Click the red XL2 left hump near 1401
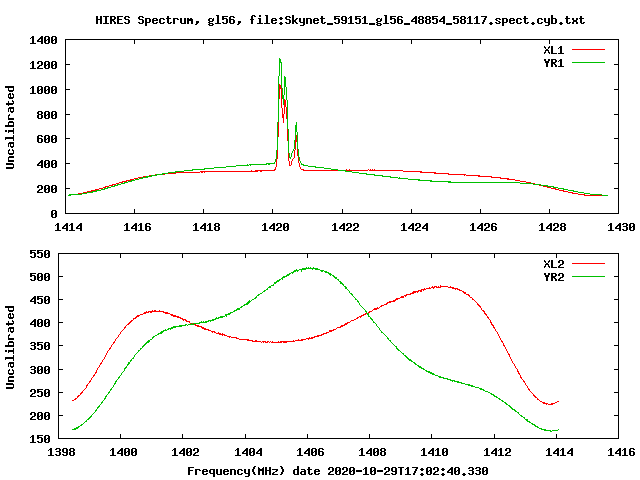 point(154,311)
